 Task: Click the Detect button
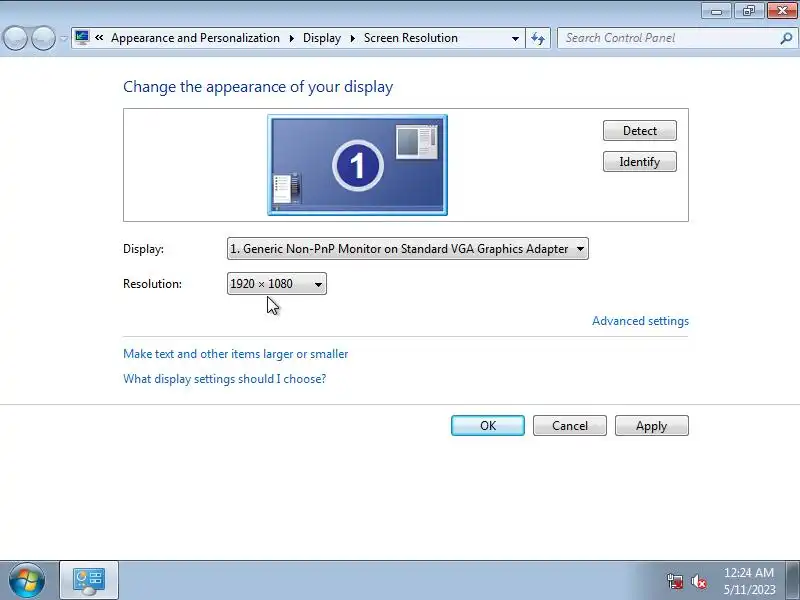click(x=640, y=131)
